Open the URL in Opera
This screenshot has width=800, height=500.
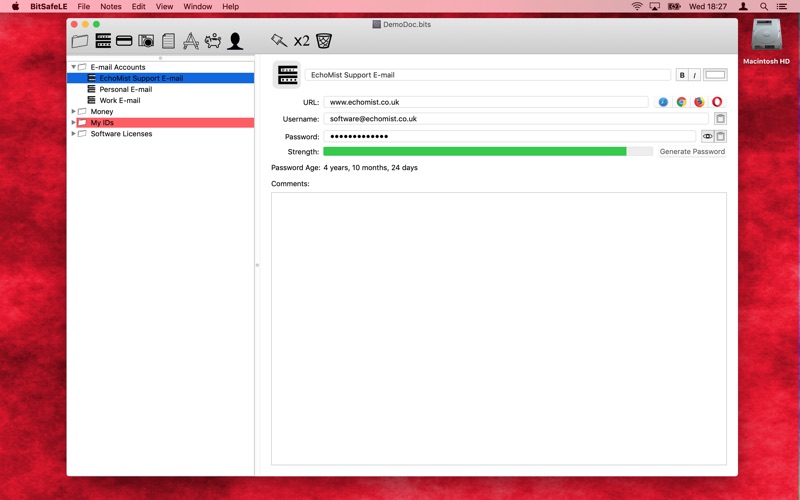point(717,102)
